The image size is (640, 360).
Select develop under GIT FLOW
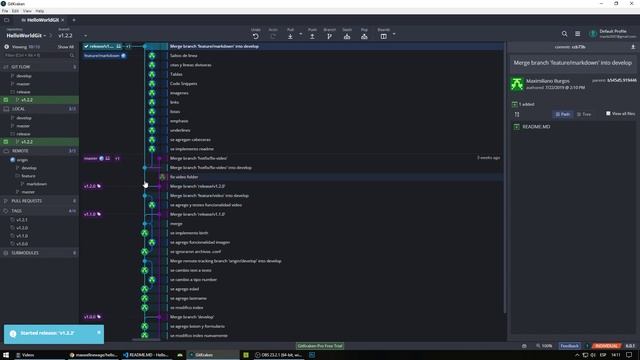(x=24, y=76)
